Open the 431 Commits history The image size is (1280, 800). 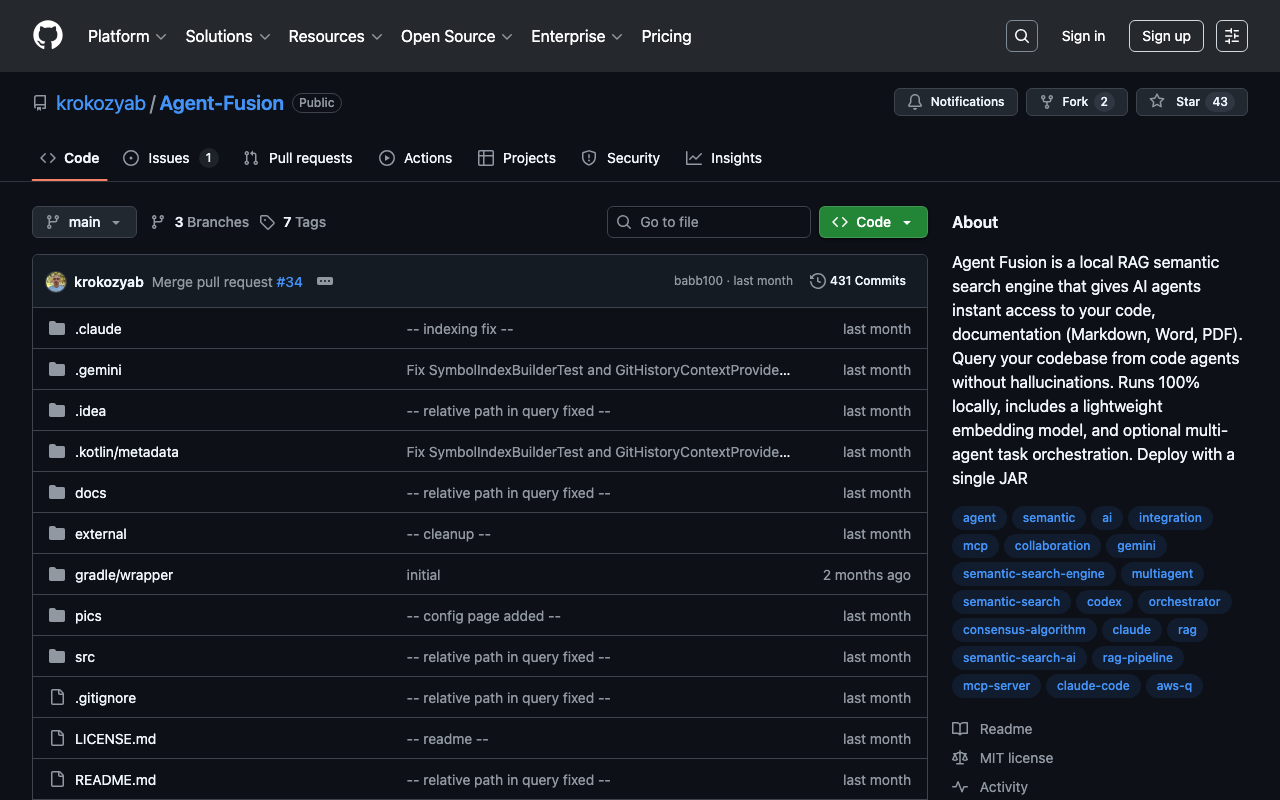[x=858, y=281]
